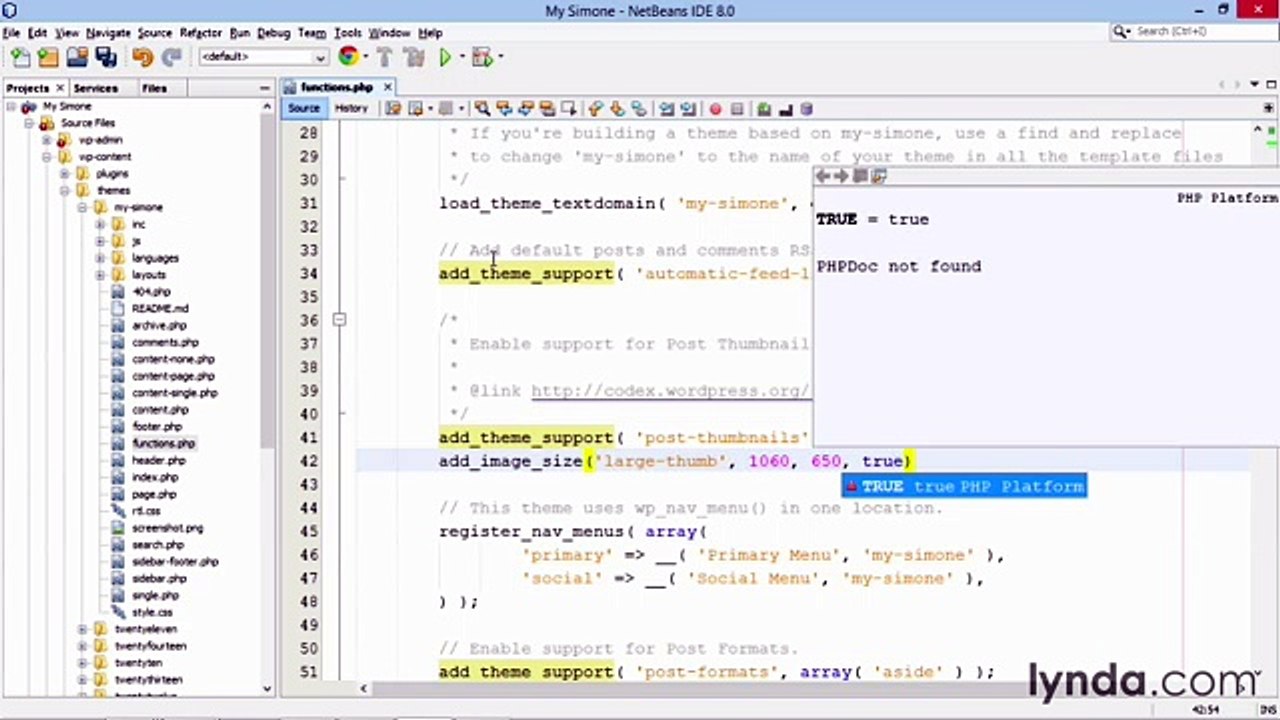Click the New File toolbar icon
The width and height of the screenshot is (1280, 720).
pyautogui.click(x=20, y=58)
